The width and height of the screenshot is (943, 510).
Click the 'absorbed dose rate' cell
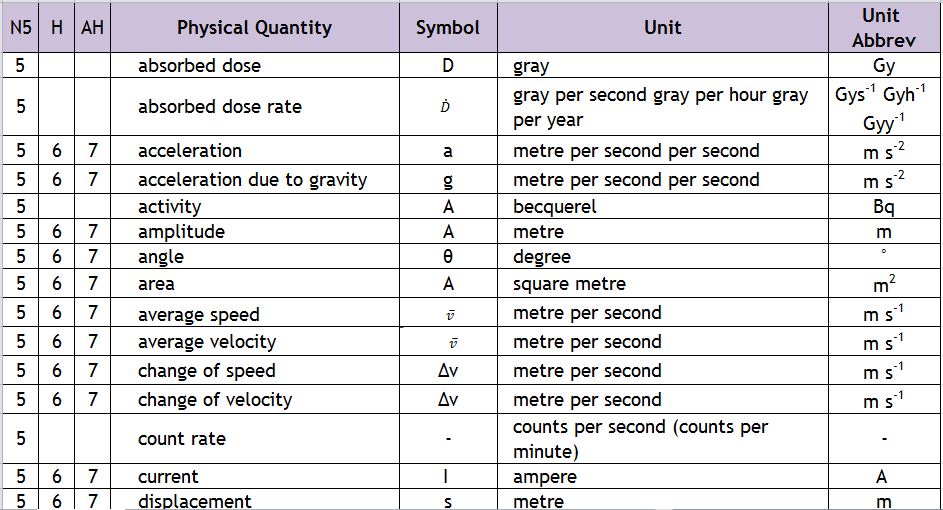tap(254, 106)
